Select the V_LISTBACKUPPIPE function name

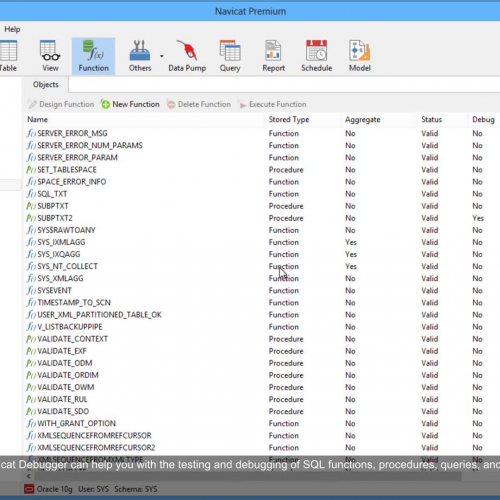70,327
